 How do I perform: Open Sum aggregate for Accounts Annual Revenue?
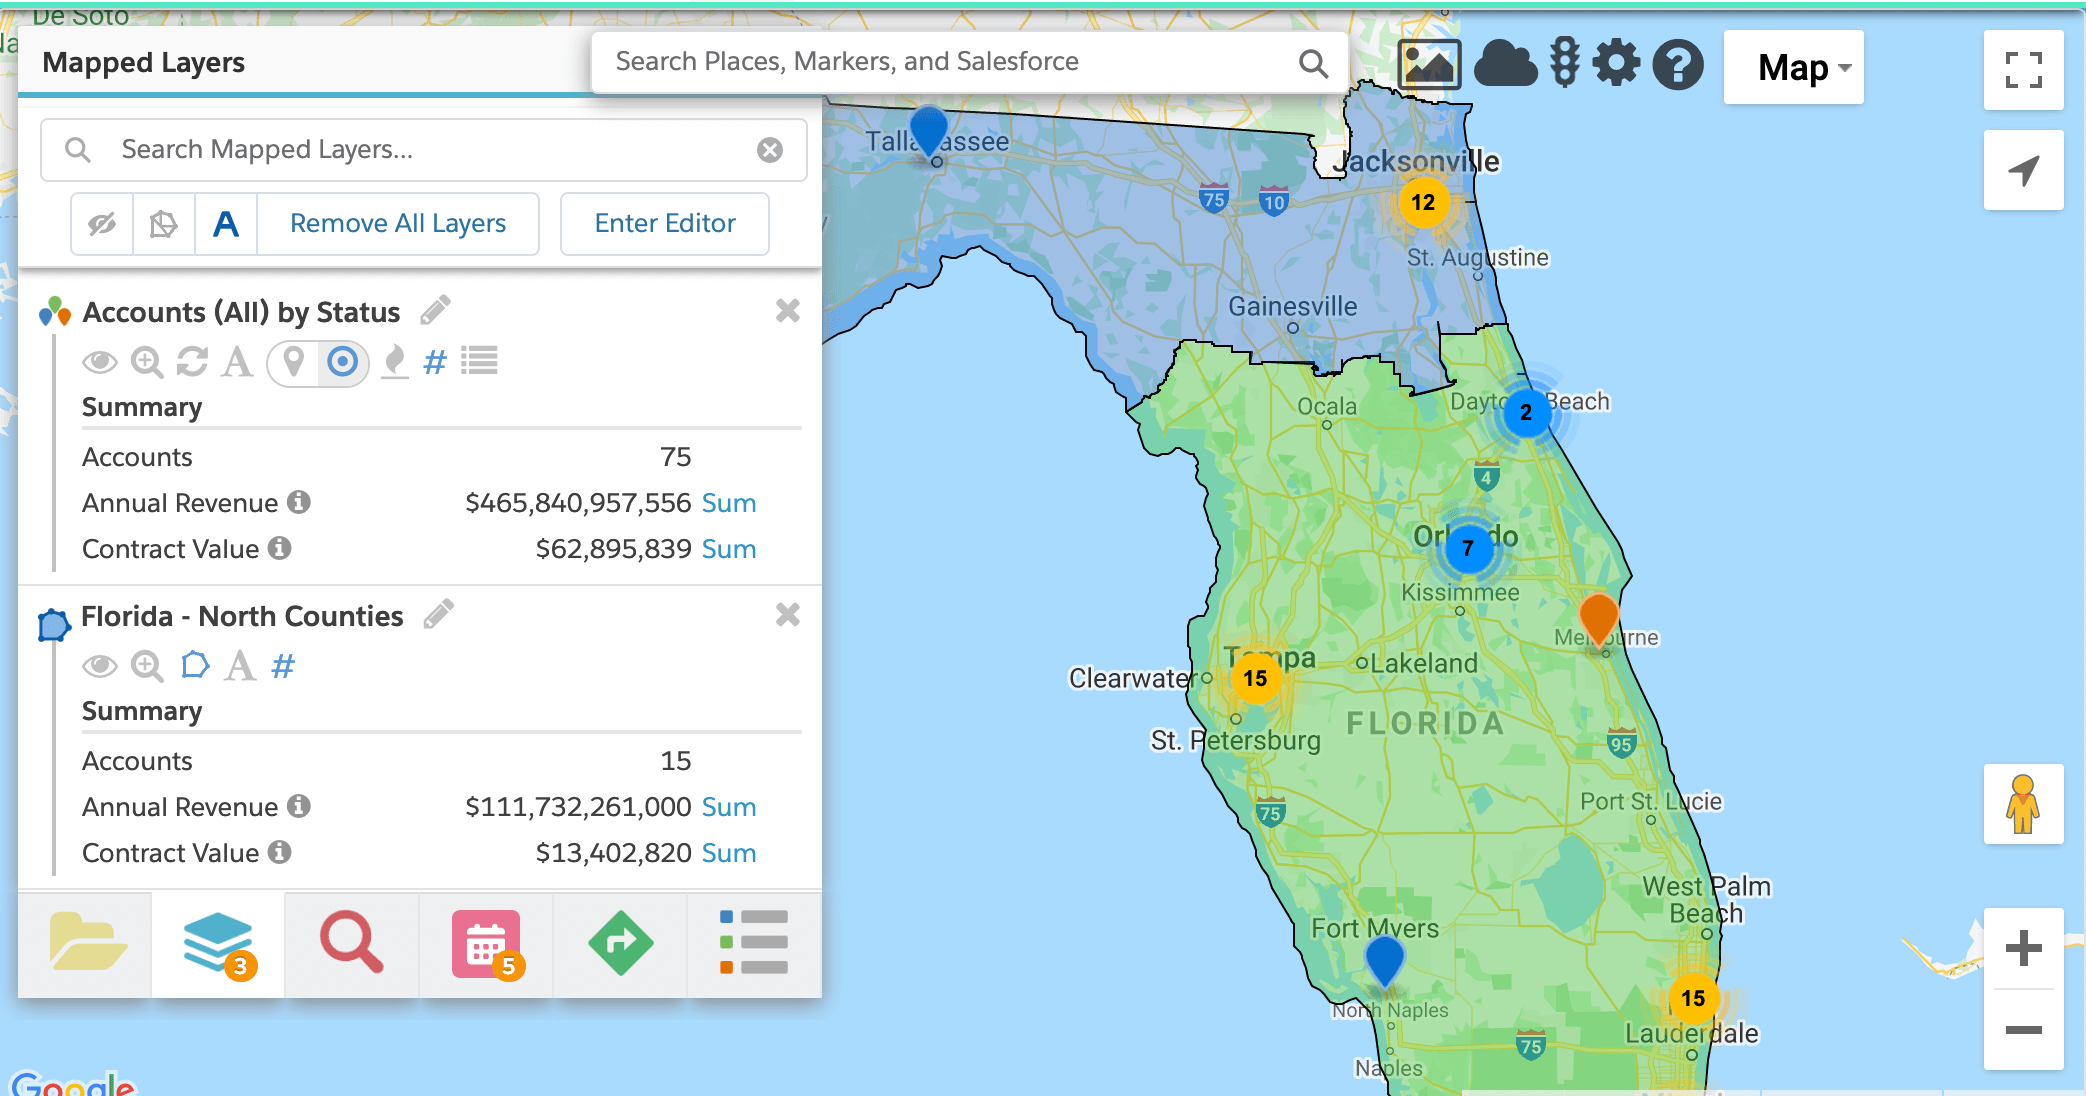coord(729,503)
